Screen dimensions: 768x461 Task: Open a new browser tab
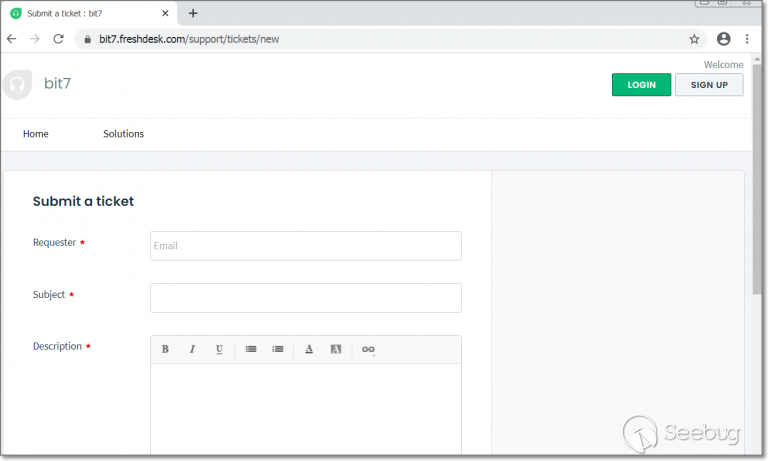pos(193,13)
